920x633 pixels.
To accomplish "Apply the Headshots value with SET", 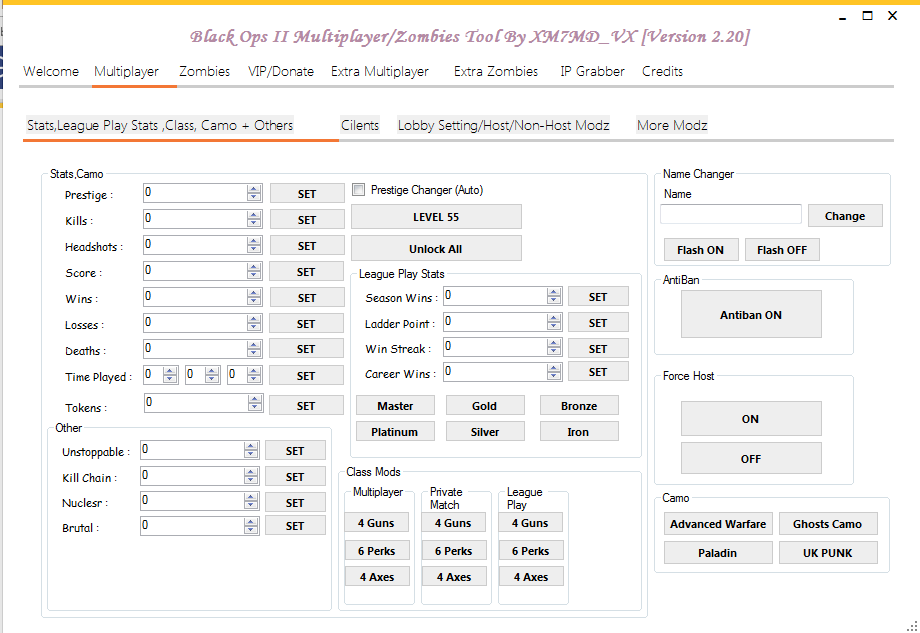I will tap(307, 246).
